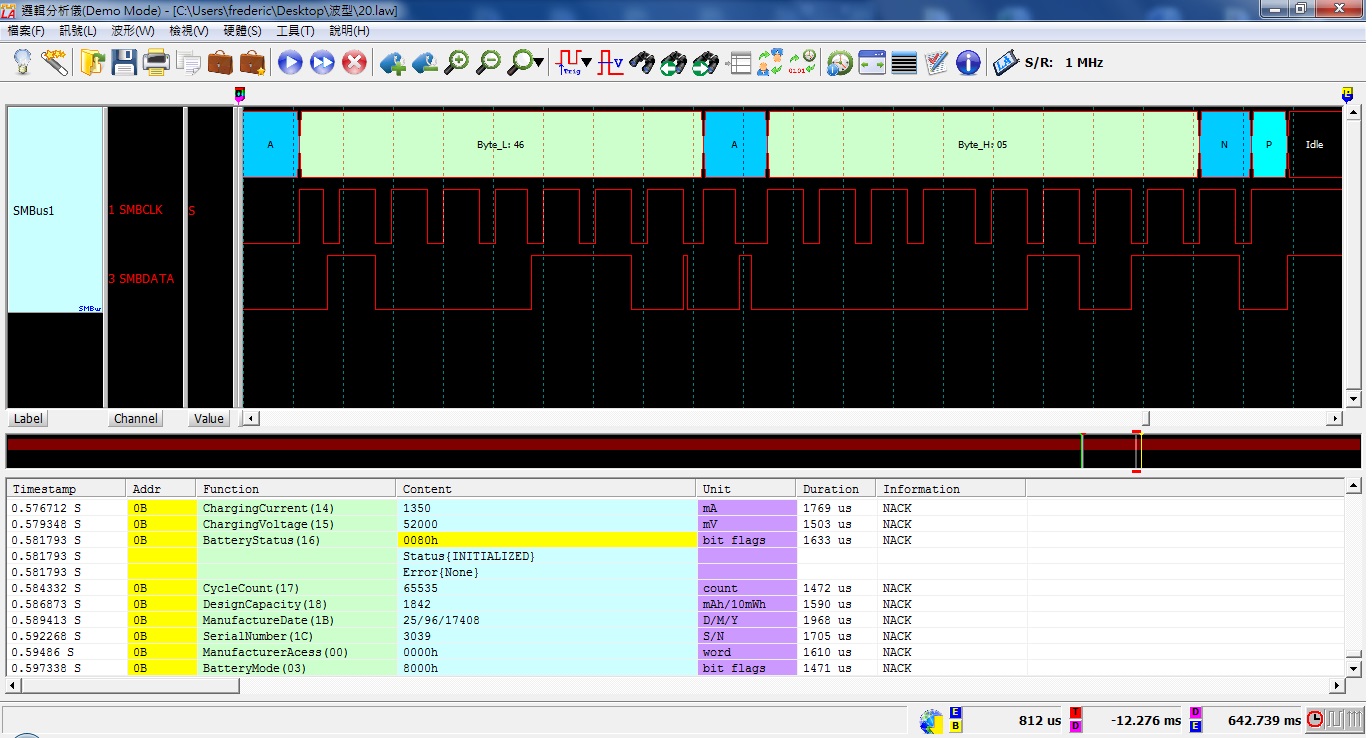Click the waveform overview red bar
Image resolution: width=1372 pixels, height=738 pixels.
(x=683, y=443)
